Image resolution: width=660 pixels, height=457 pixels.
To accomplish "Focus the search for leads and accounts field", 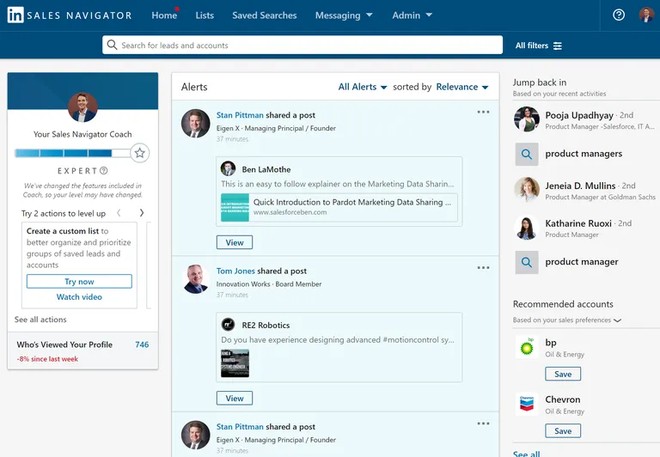I will [x=302, y=45].
